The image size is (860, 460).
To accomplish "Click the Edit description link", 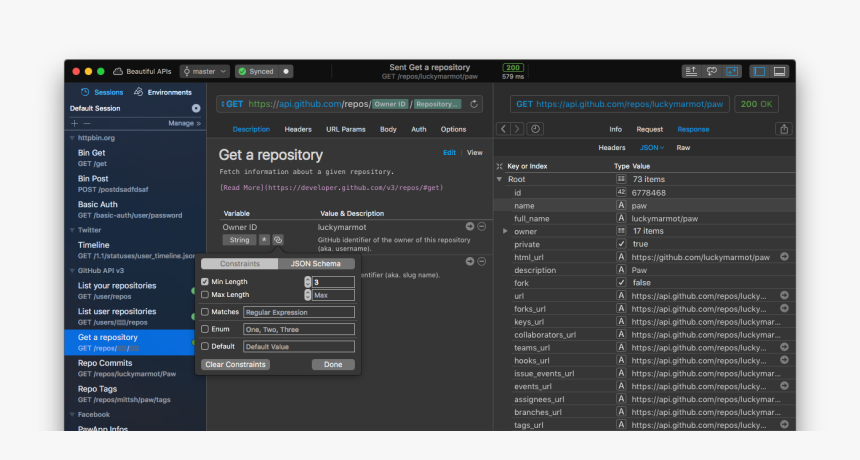I will [x=449, y=153].
